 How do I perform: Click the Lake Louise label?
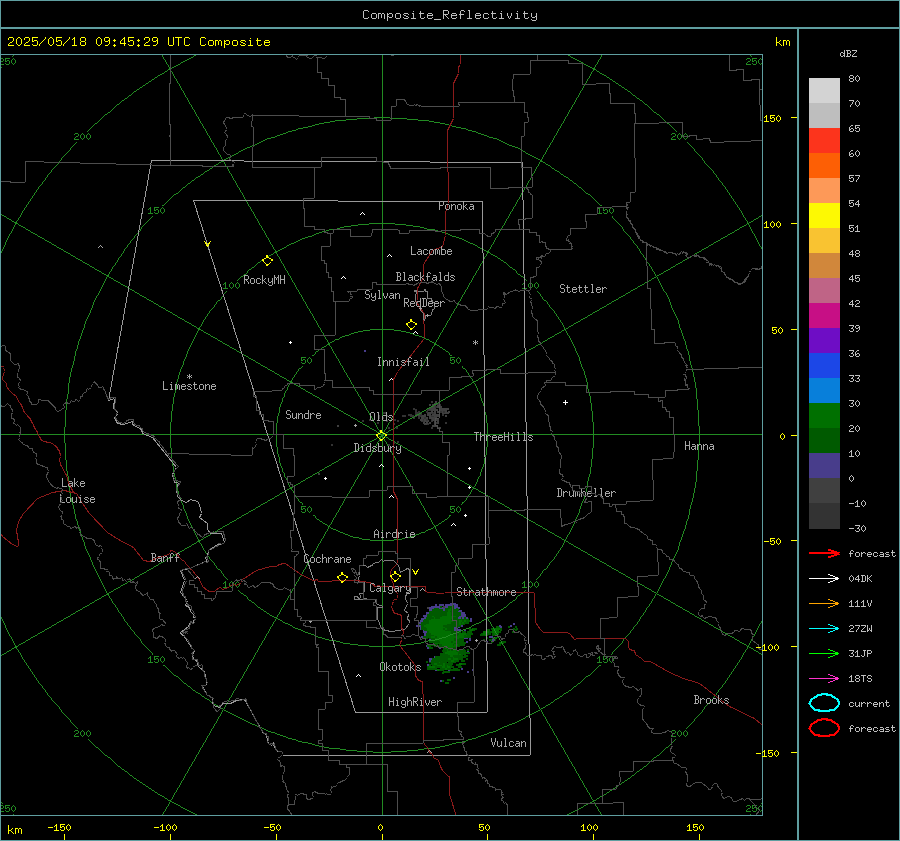(x=77, y=491)
